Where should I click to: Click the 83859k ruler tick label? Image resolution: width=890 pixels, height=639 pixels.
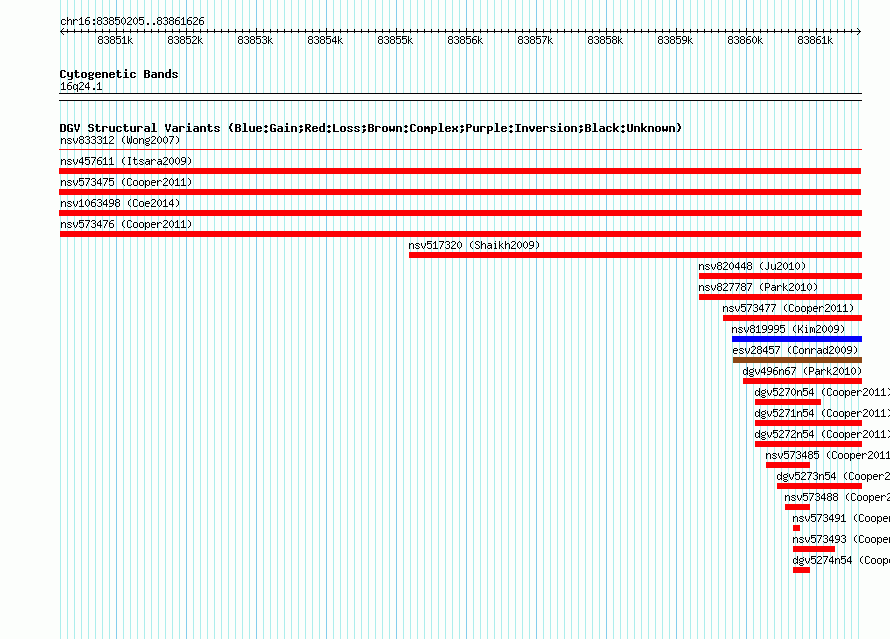click(x=675, y=40)
